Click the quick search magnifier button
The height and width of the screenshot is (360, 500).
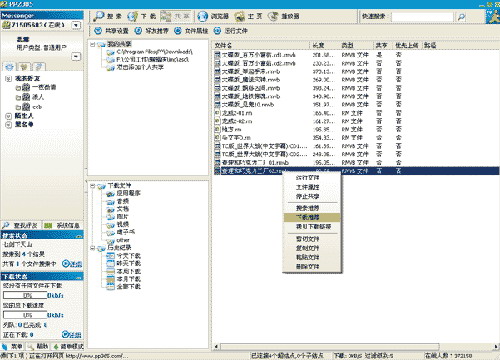pos(461,16)
